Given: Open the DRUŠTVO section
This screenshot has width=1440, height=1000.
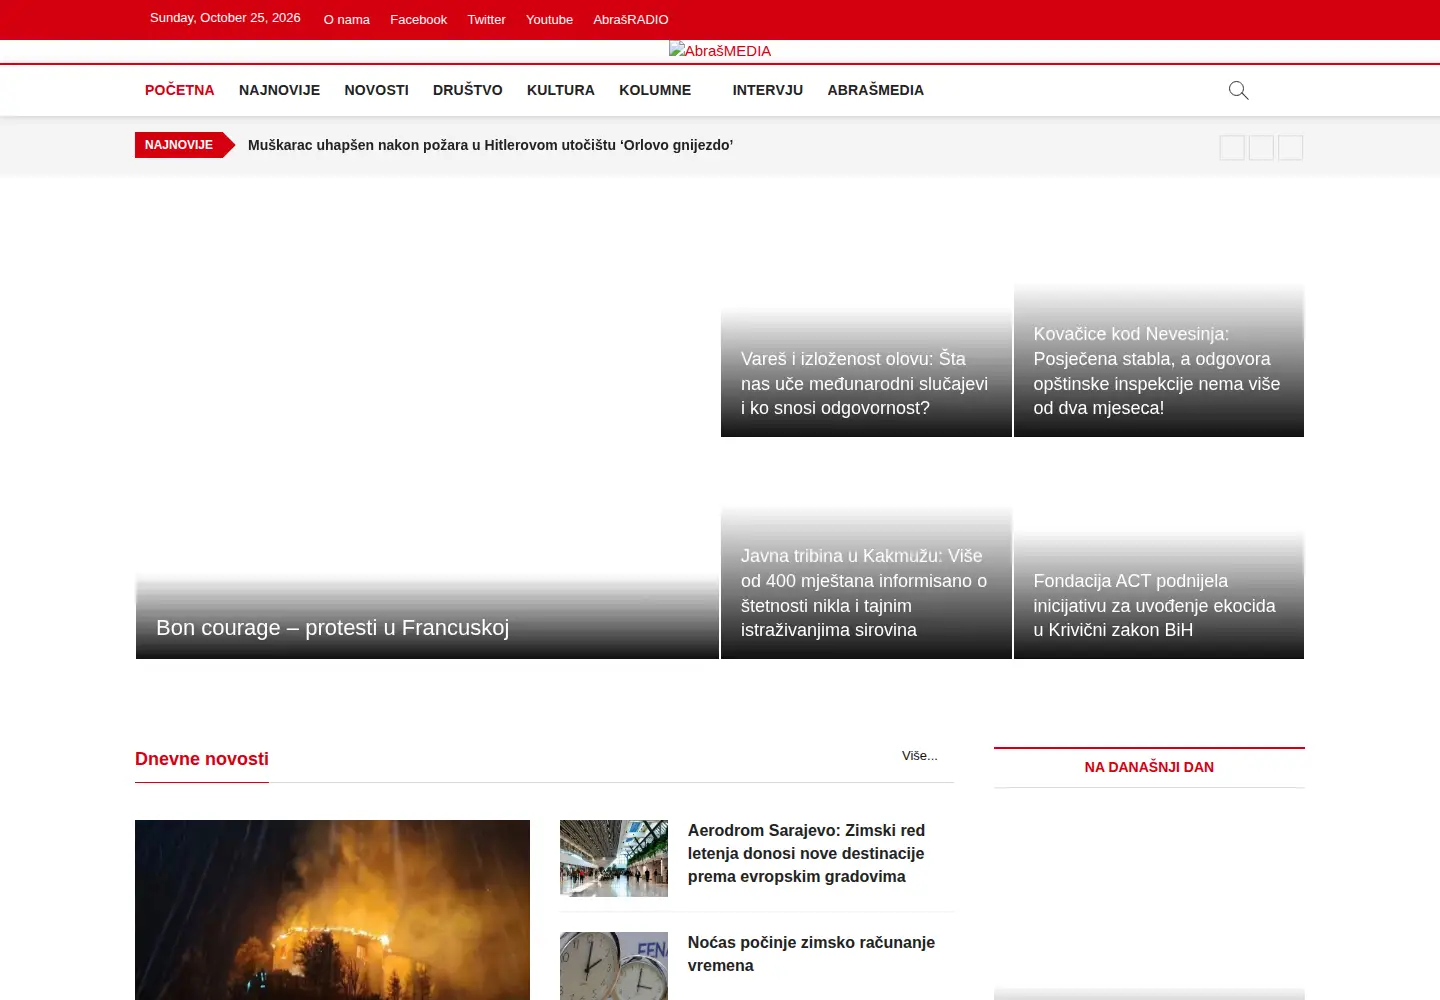Looking at the screenshot, I should [468, 90].
